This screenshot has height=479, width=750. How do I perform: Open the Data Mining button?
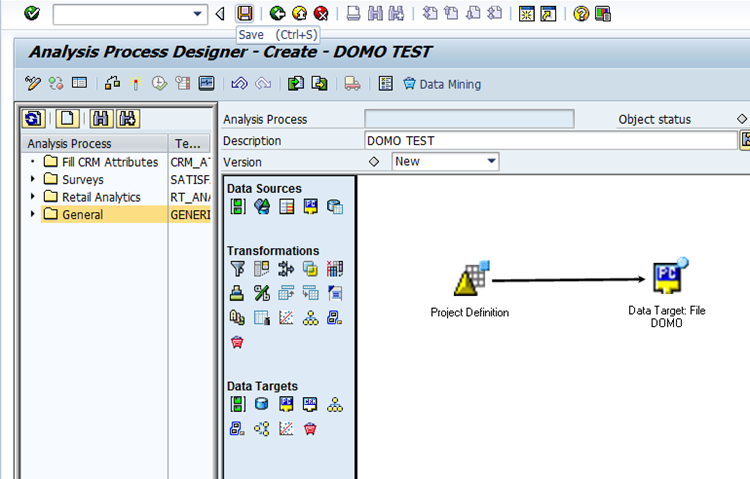442,84
